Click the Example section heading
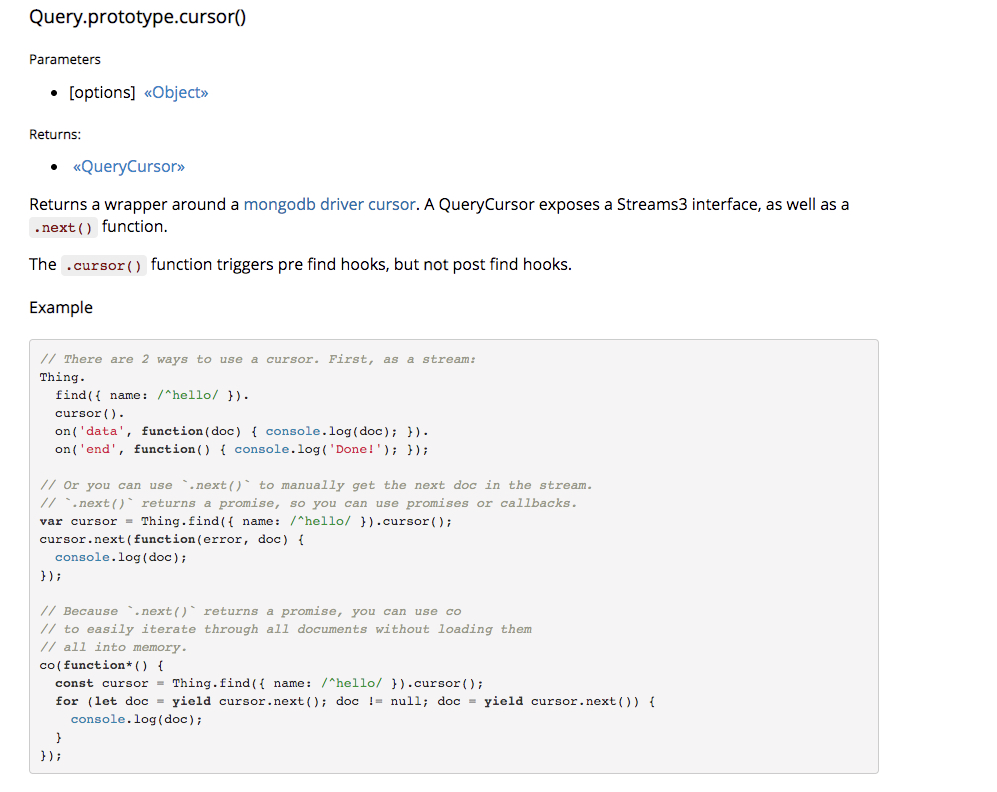Image resolution: width=997 pixels, height=792 pixels. (60, 307)
